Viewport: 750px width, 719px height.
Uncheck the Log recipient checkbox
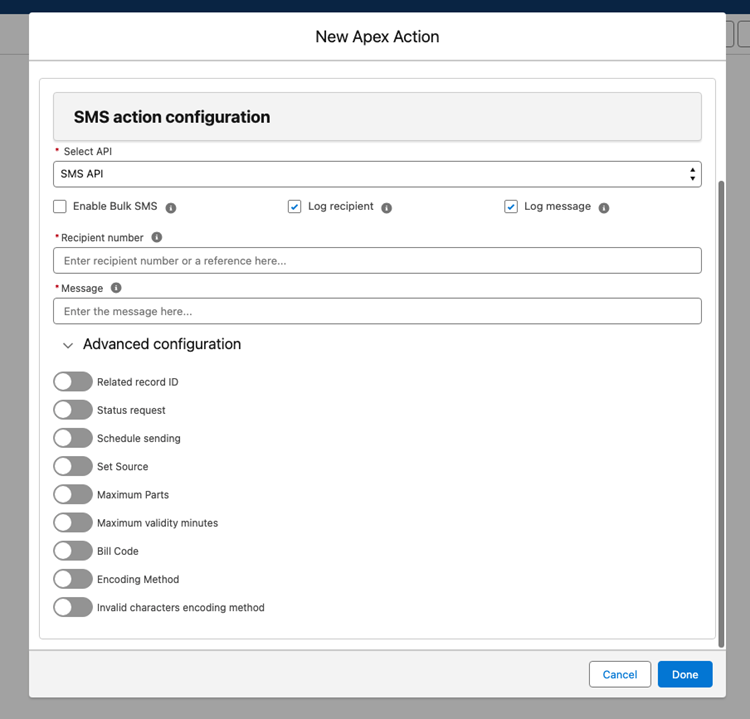coord(295,207)
